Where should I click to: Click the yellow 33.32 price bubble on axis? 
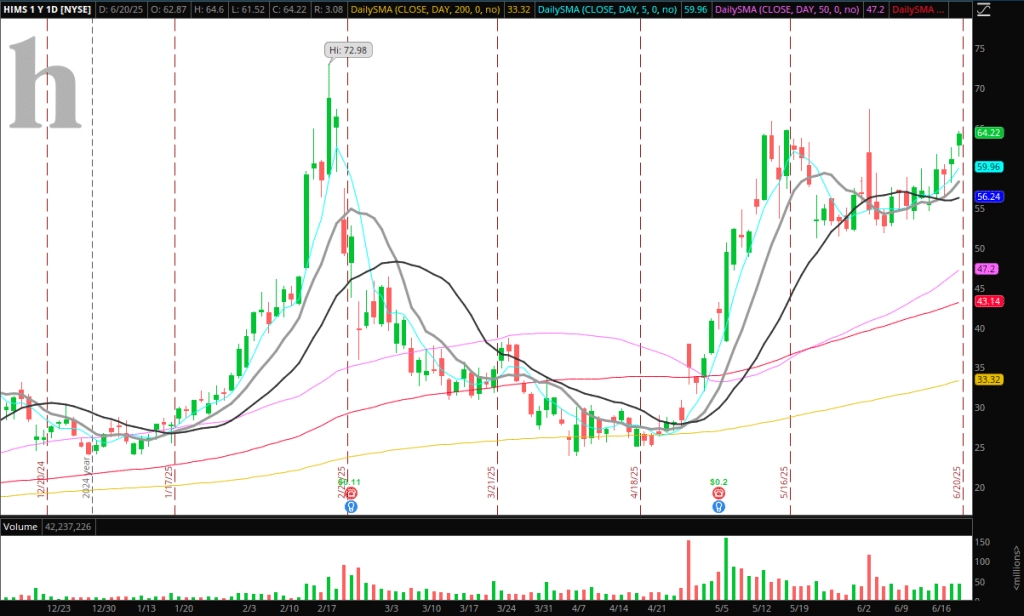(x=988, y=380)
